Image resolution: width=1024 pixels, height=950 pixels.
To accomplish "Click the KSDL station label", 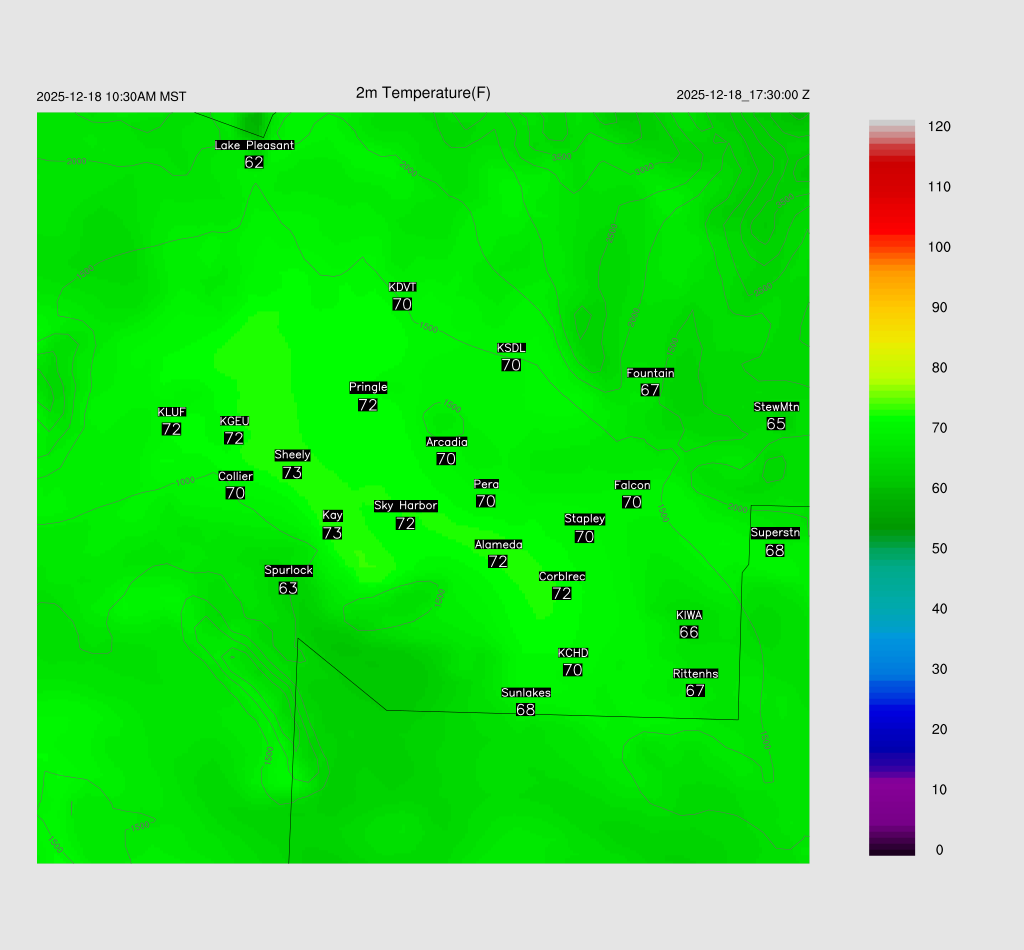I will click(511, 348).
